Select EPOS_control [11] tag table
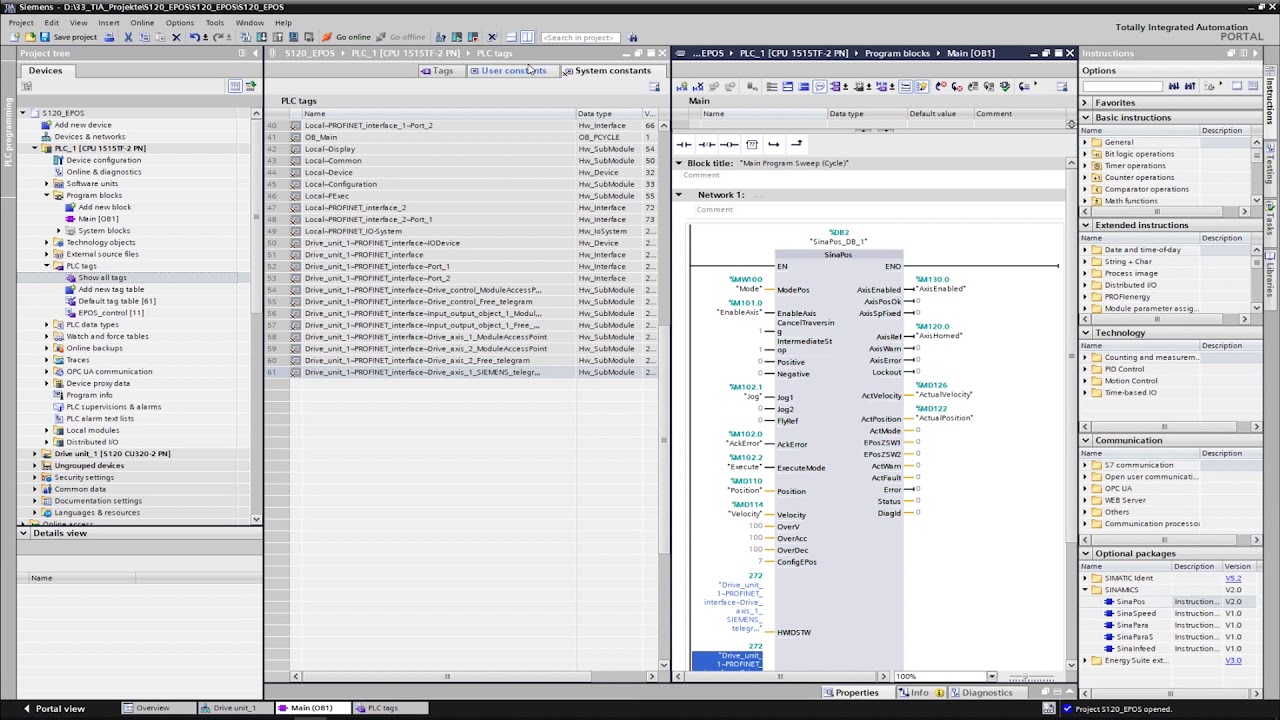This screenshot has height=720, width=1280. tap(110, 313)
